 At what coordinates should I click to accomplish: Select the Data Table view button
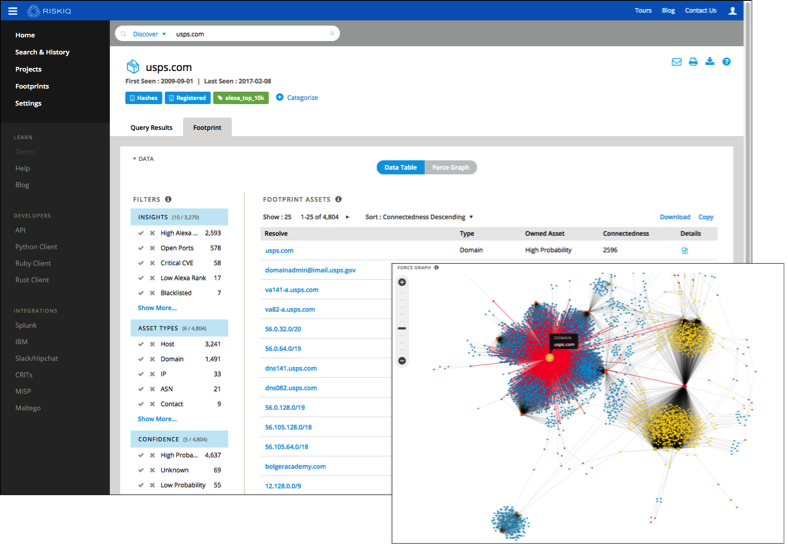401,167
